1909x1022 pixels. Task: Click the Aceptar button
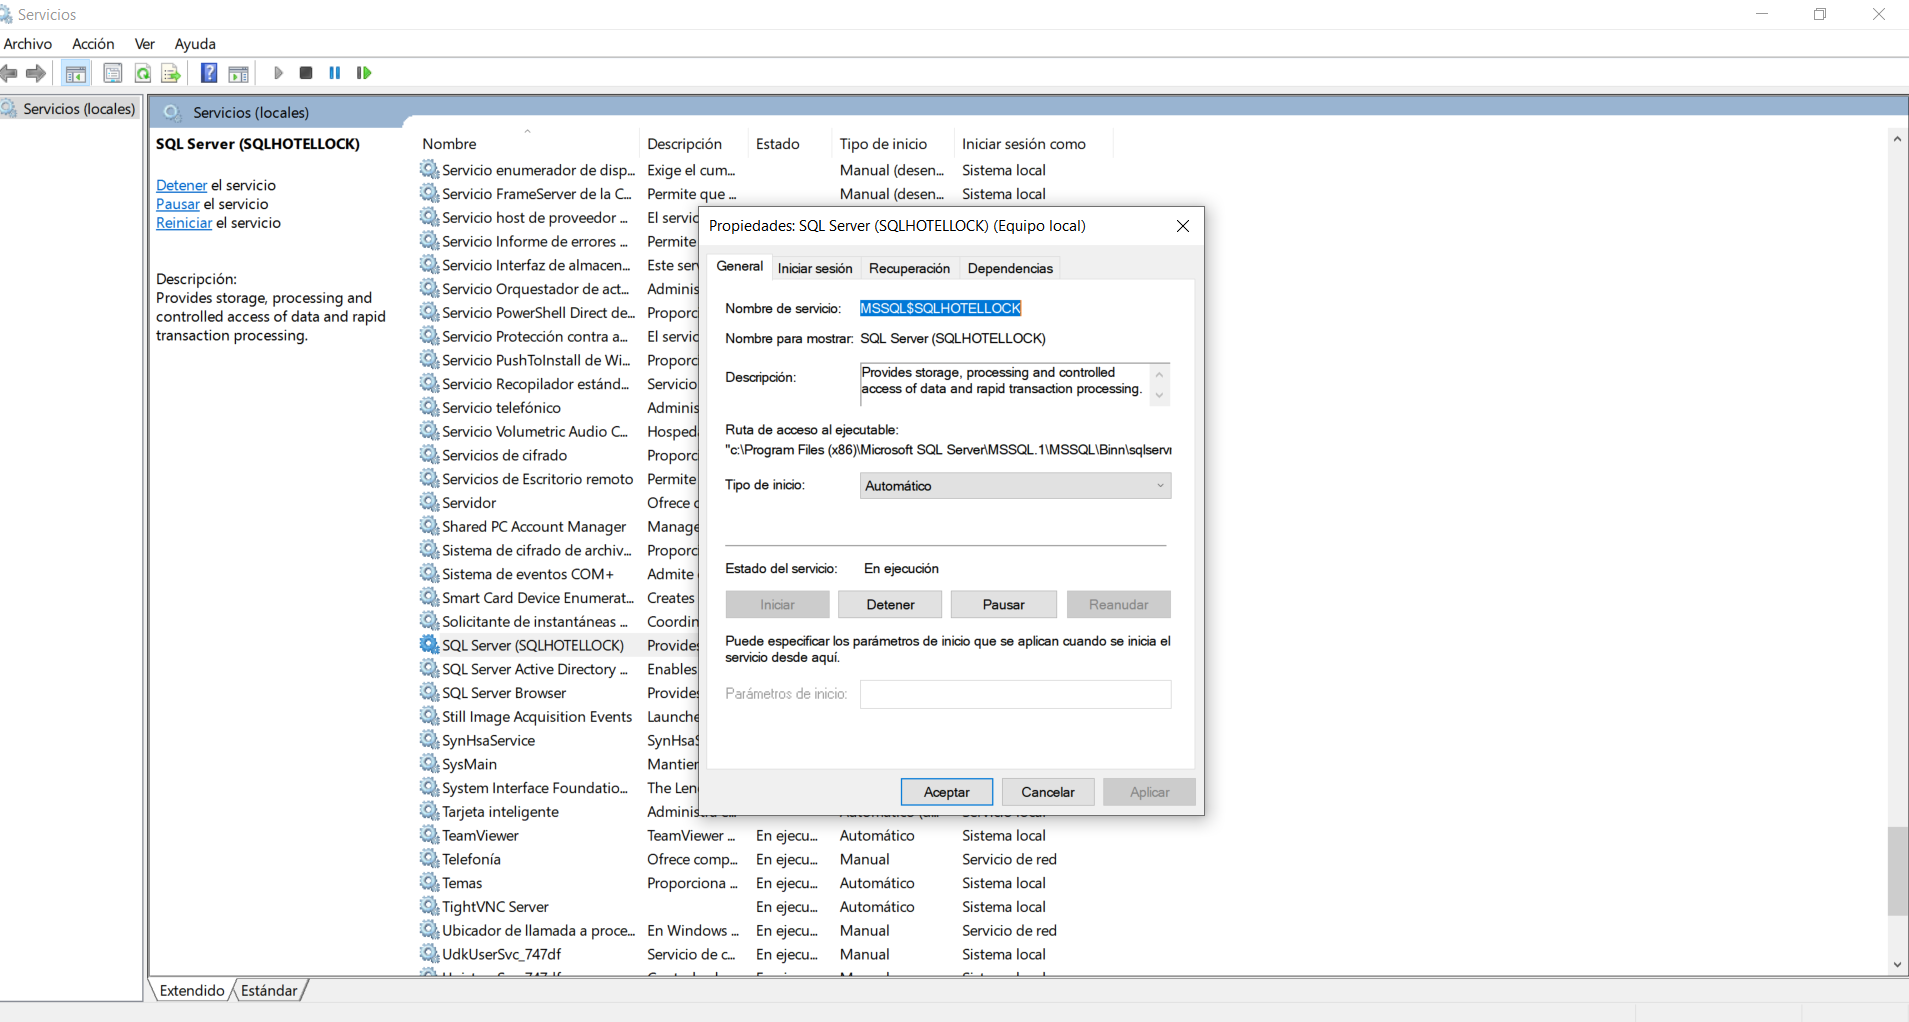coord(947,792)
